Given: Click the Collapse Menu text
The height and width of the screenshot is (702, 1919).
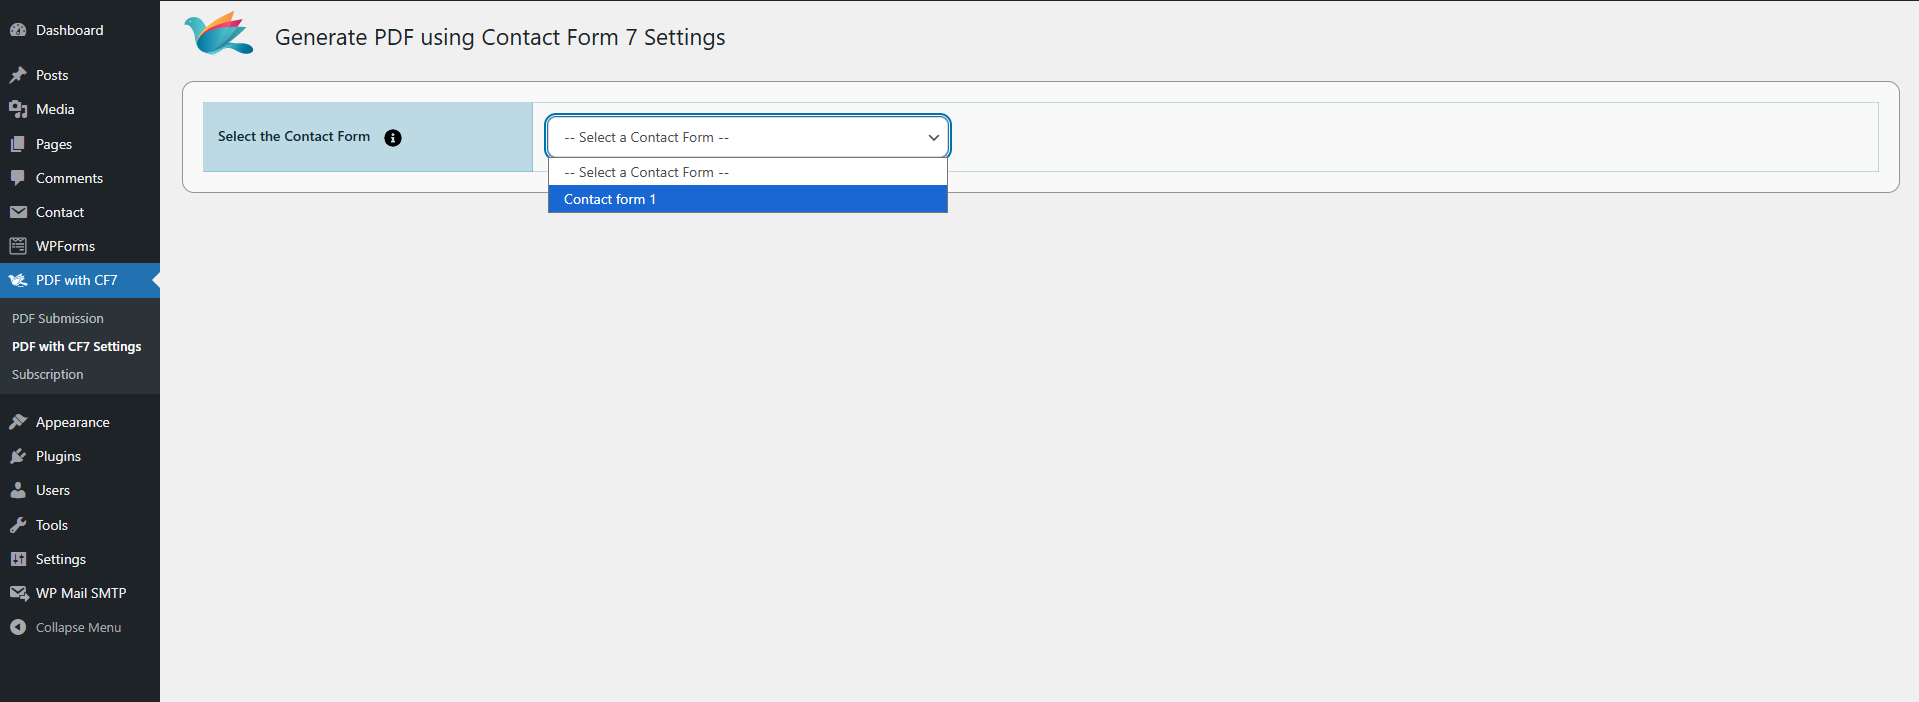Looking at the screenshot, I should 79,627.
